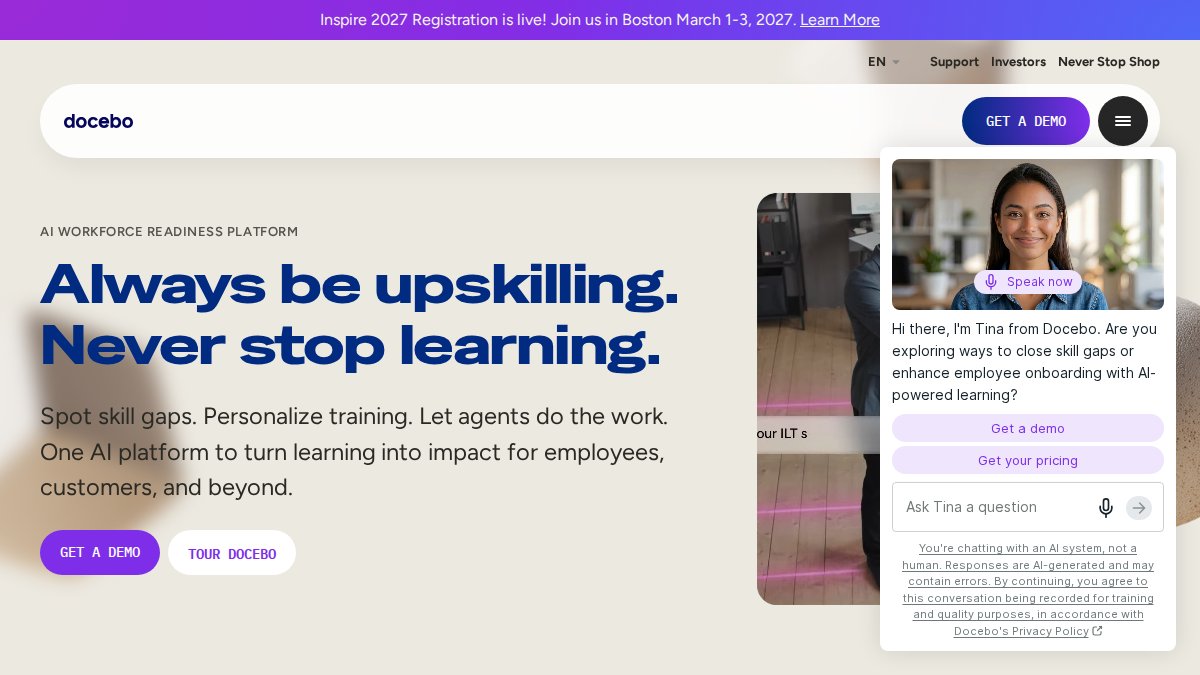Open the hamburger menu icon

click(1122, 121)
